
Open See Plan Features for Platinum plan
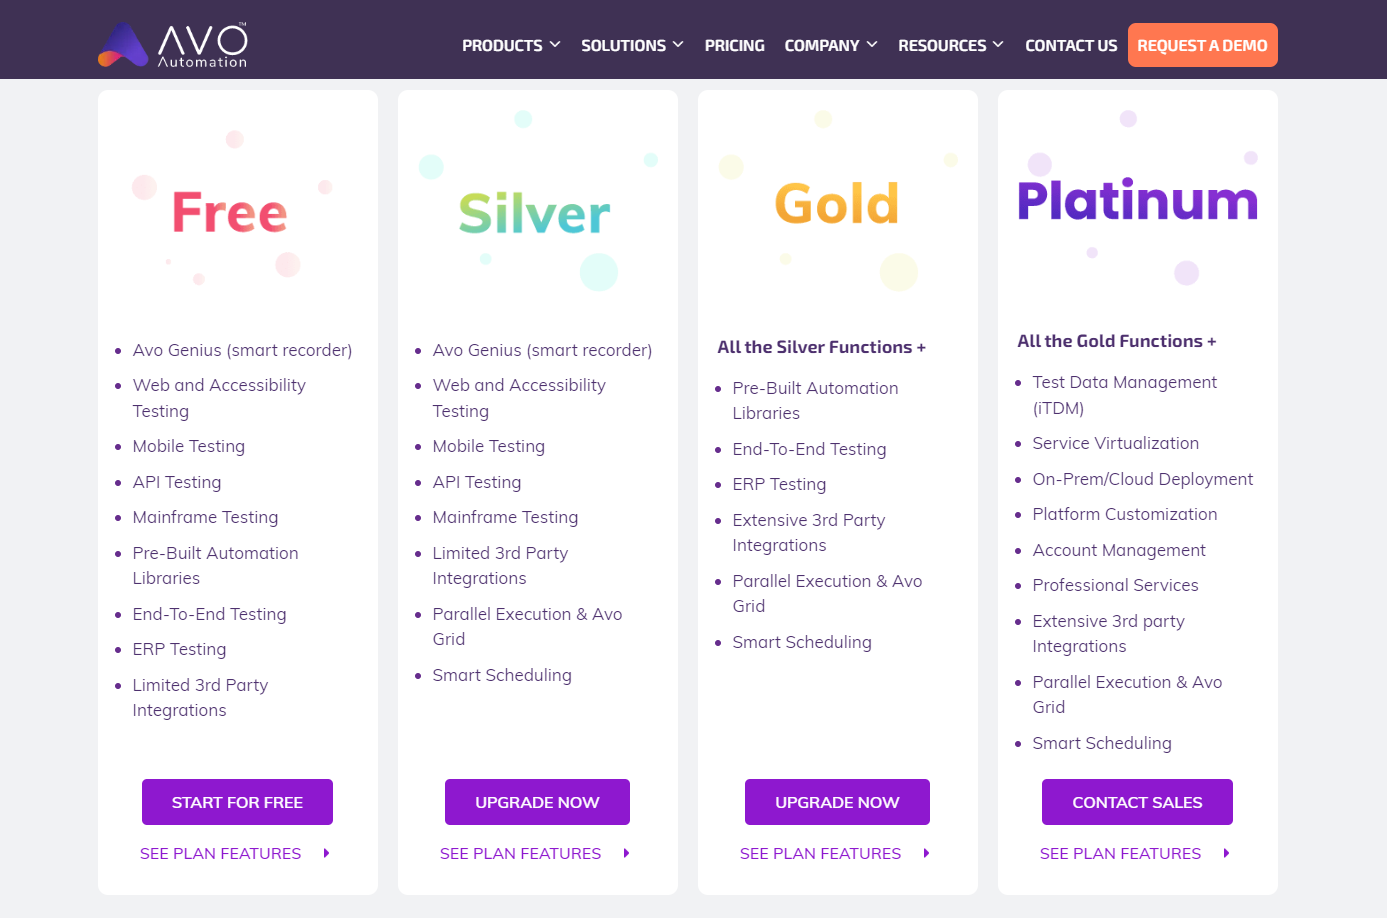[1120, 853]
